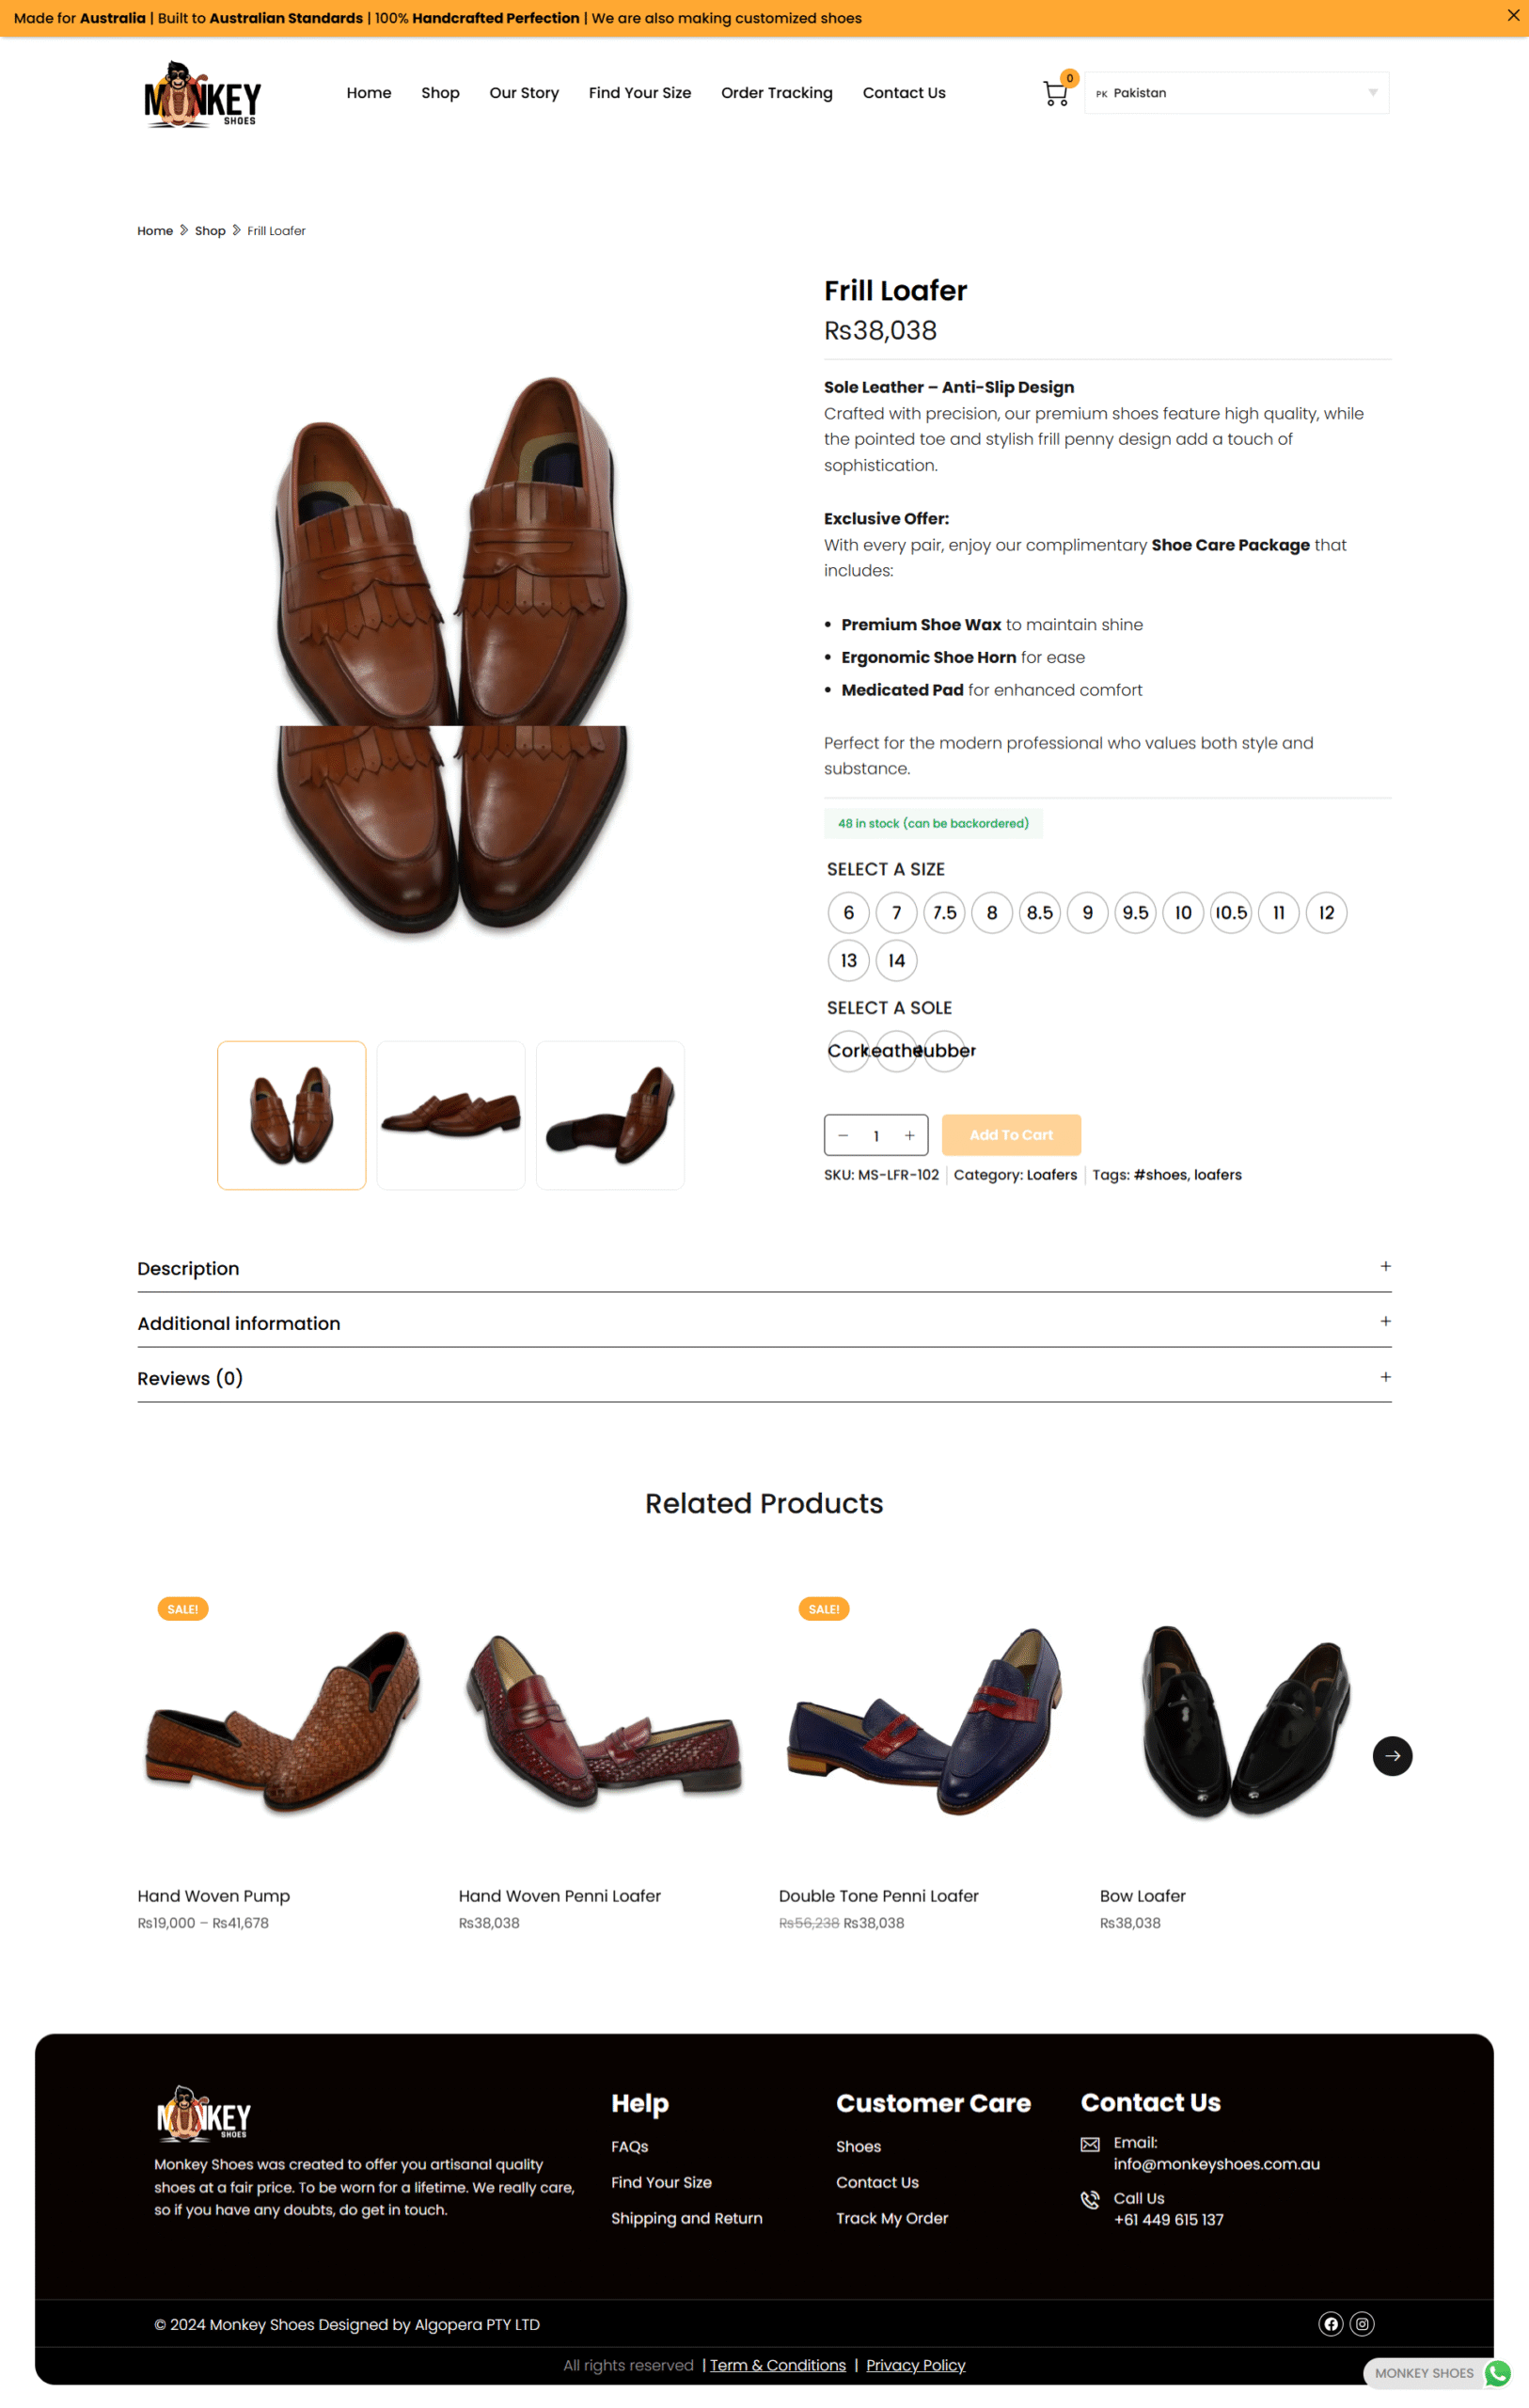
Task: Open the Instagram icon in footer
Action: tap(1362, 2323)
